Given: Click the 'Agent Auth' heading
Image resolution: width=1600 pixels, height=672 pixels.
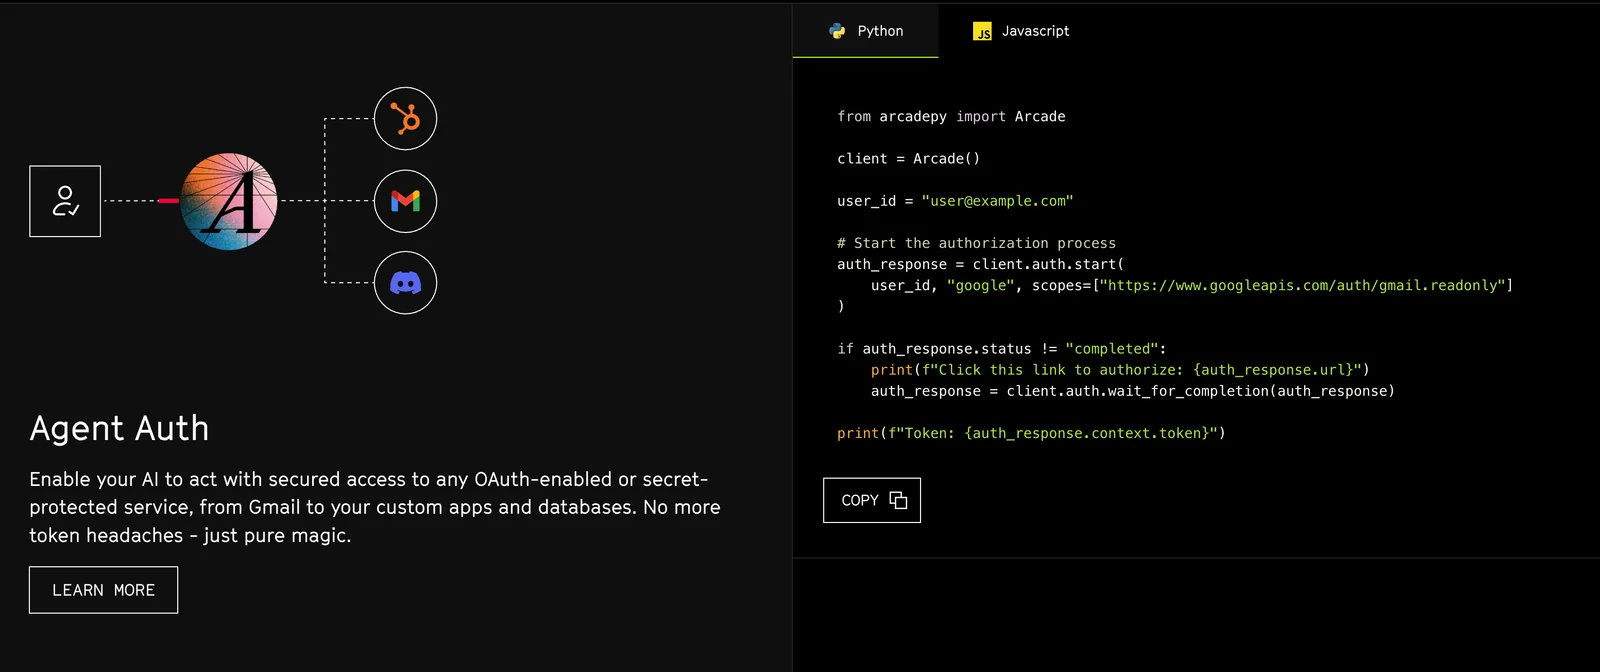Looking at the screenshot, I should 119,428.
